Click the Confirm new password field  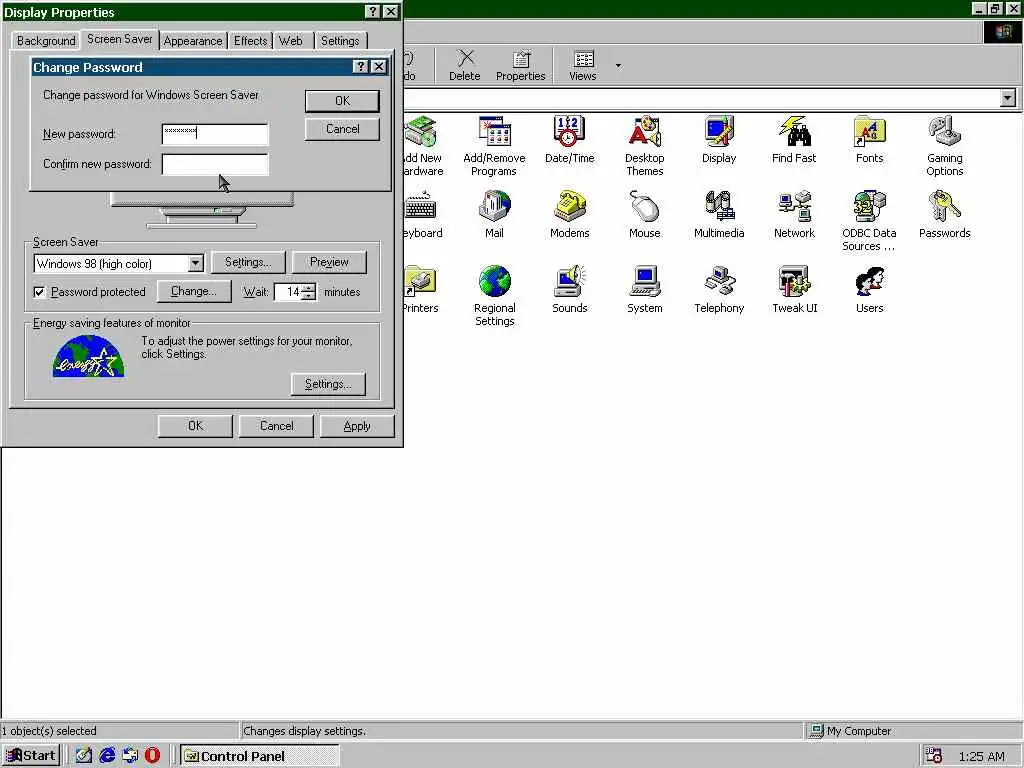pyautogui.click(x=215, y=164)
